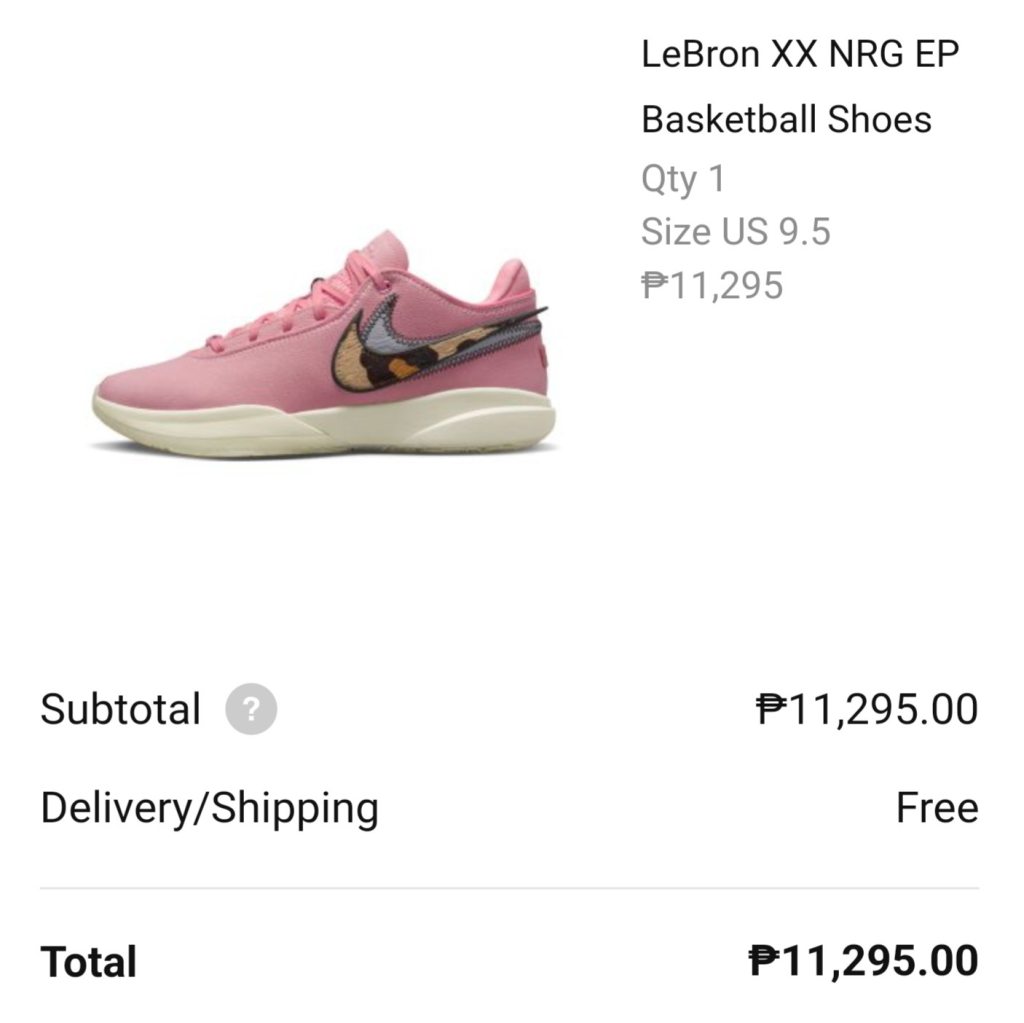Click the heel pull tab of the shoe
This screenshot has height=1023, width=1024.
512,278
